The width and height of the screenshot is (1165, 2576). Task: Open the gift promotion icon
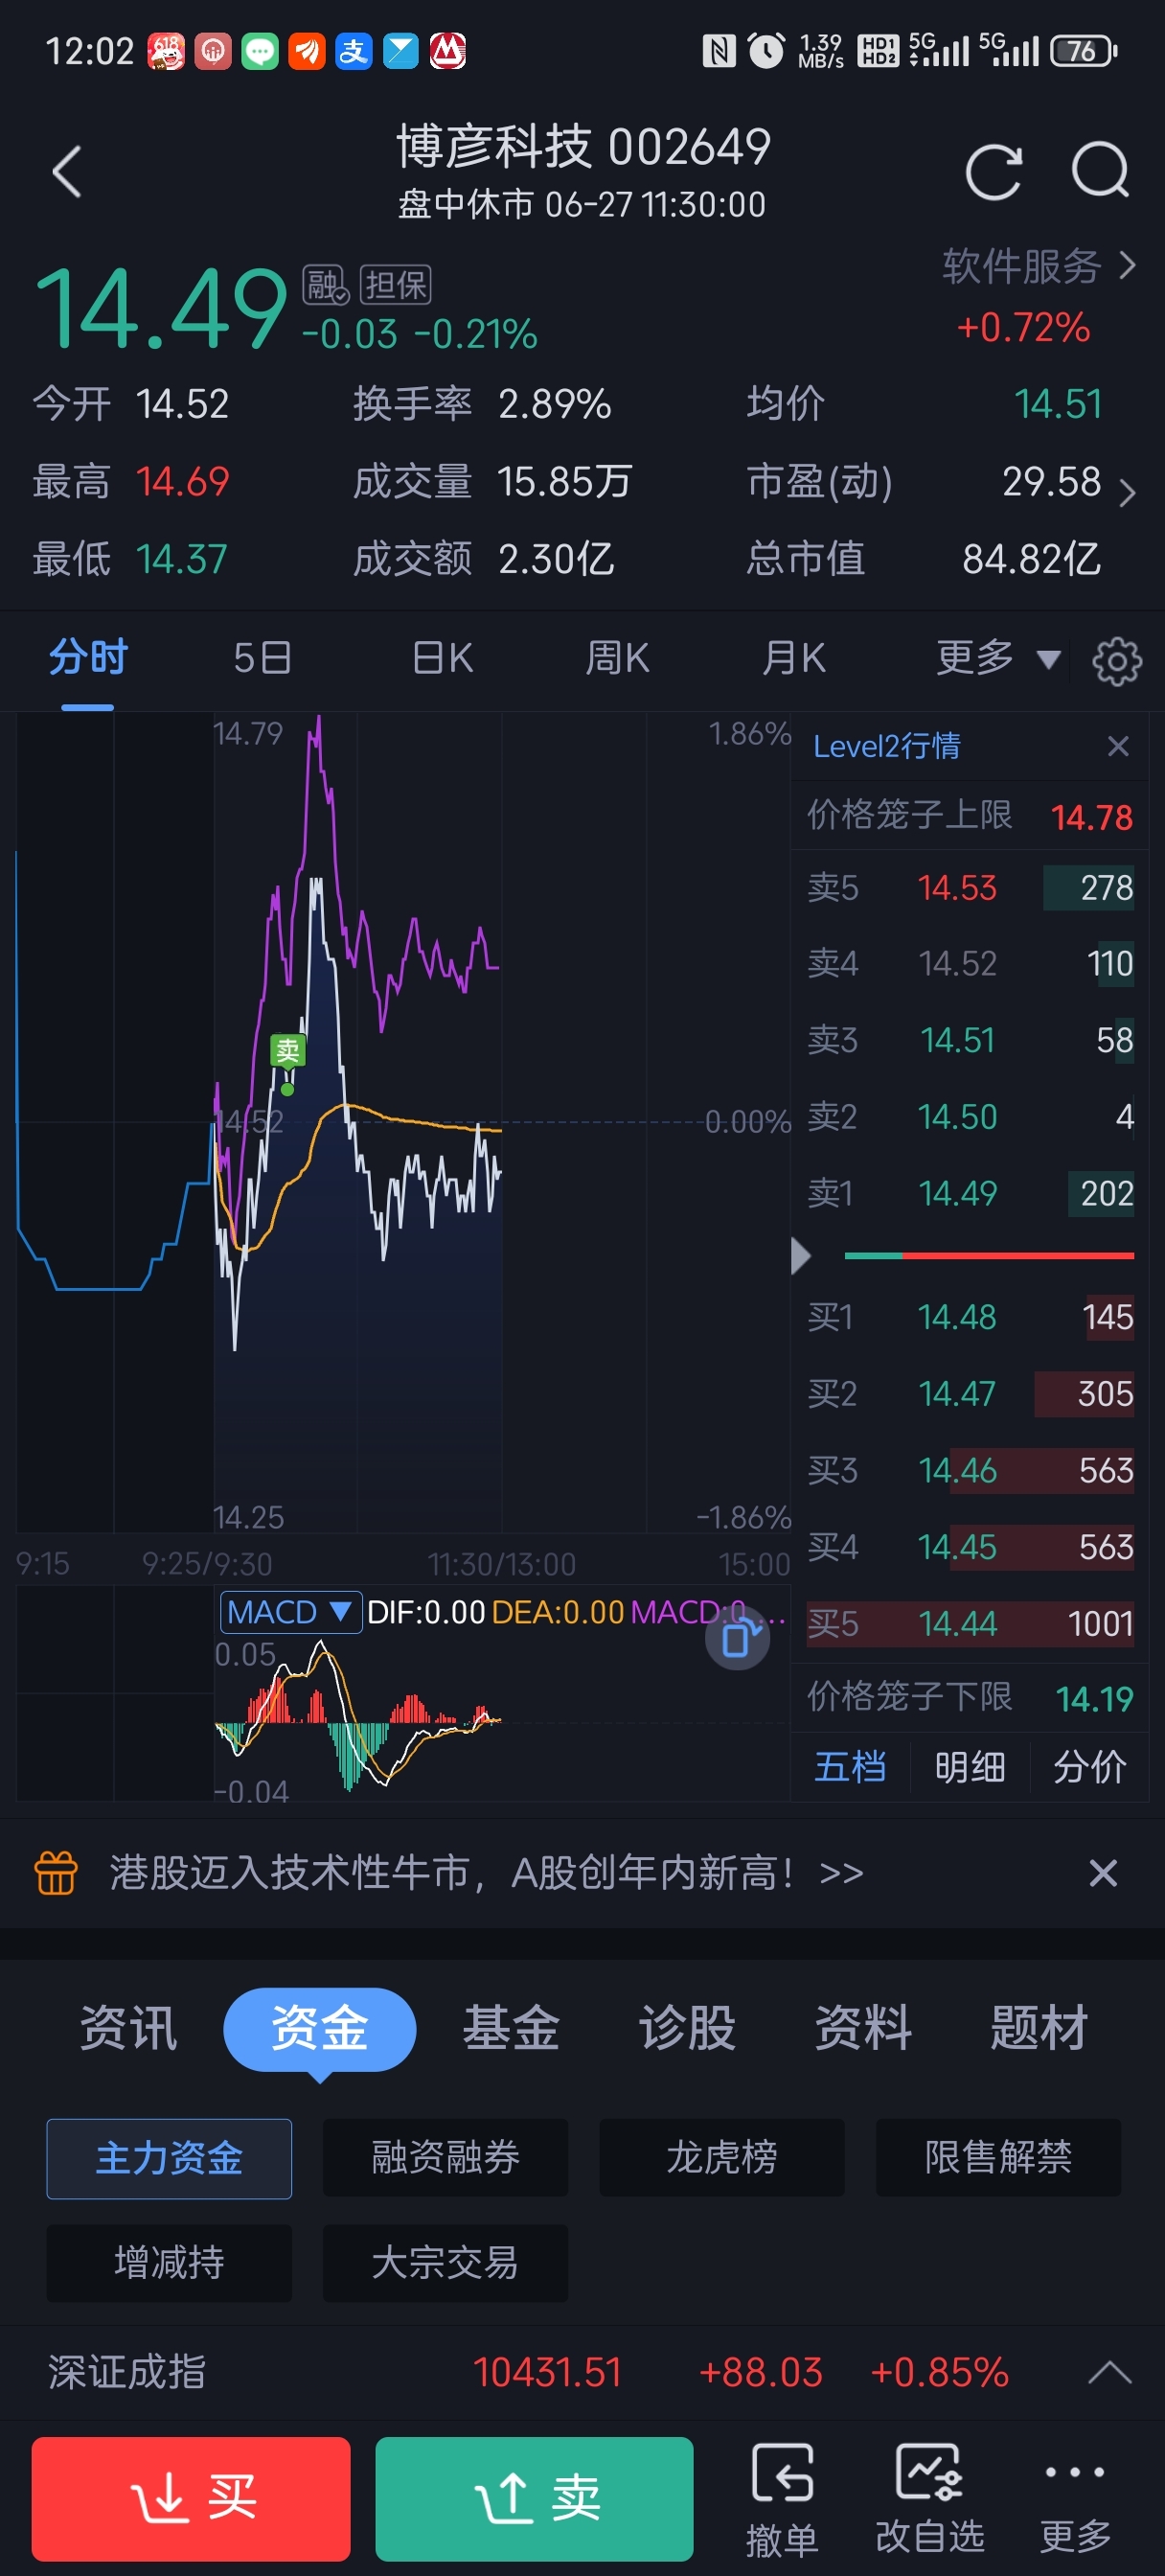tap(56, 1872)
